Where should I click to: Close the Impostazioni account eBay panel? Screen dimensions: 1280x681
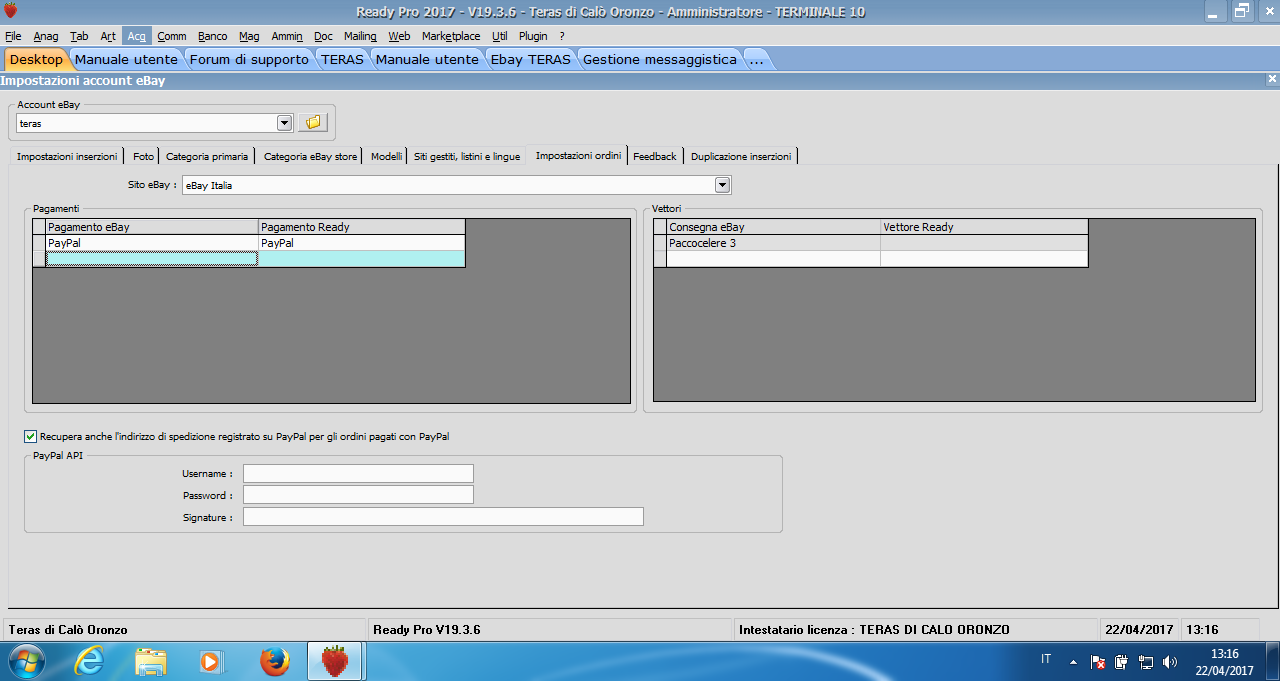(1272, 79)
